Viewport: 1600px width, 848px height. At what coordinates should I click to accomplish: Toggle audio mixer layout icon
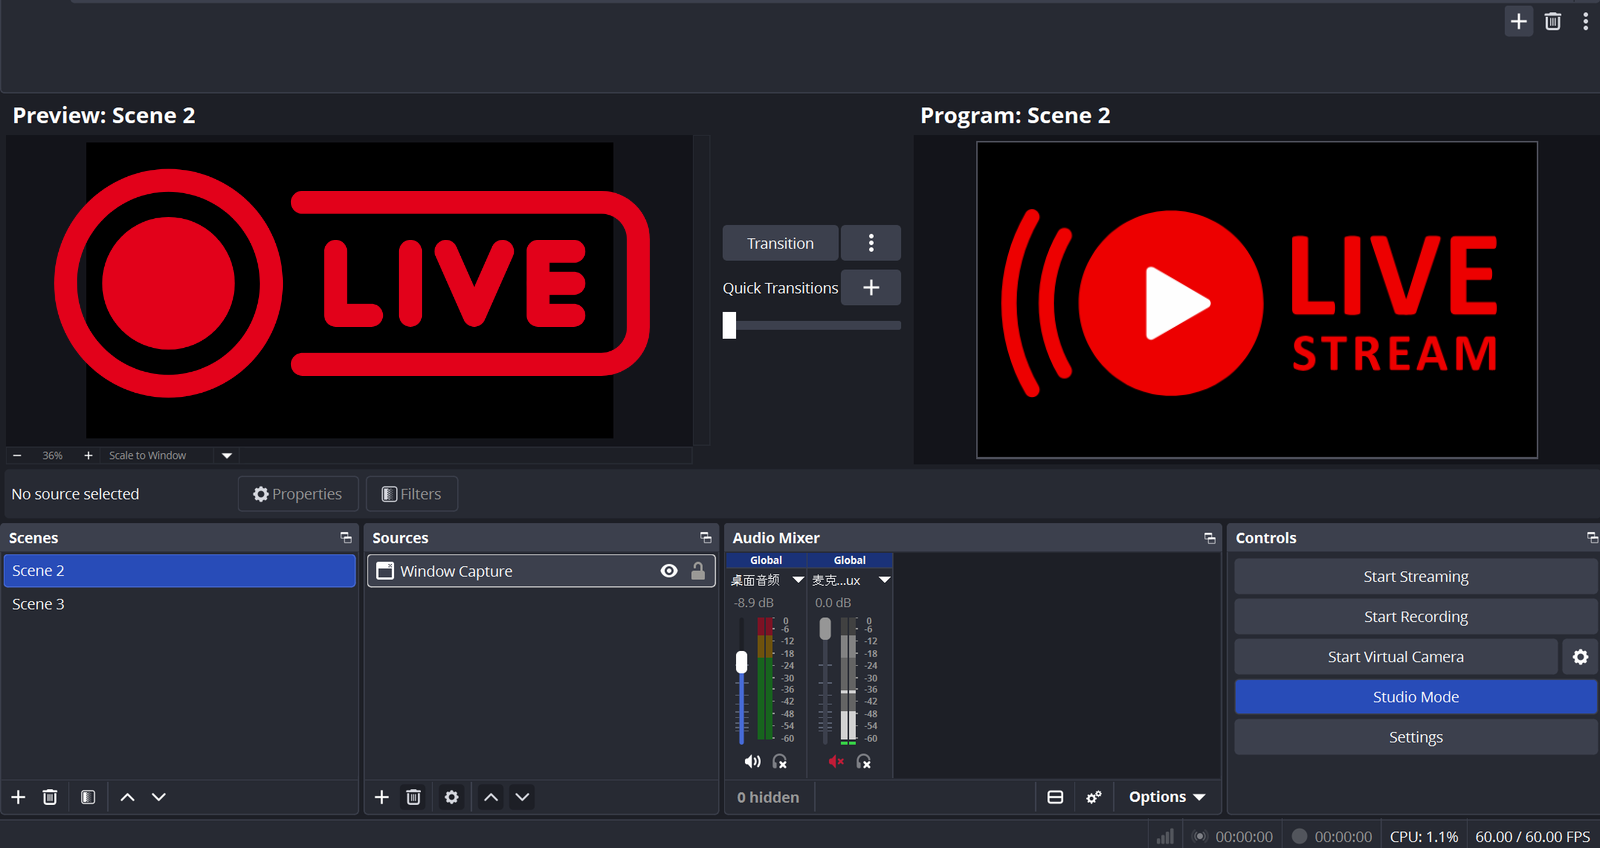coord(1055,797)
